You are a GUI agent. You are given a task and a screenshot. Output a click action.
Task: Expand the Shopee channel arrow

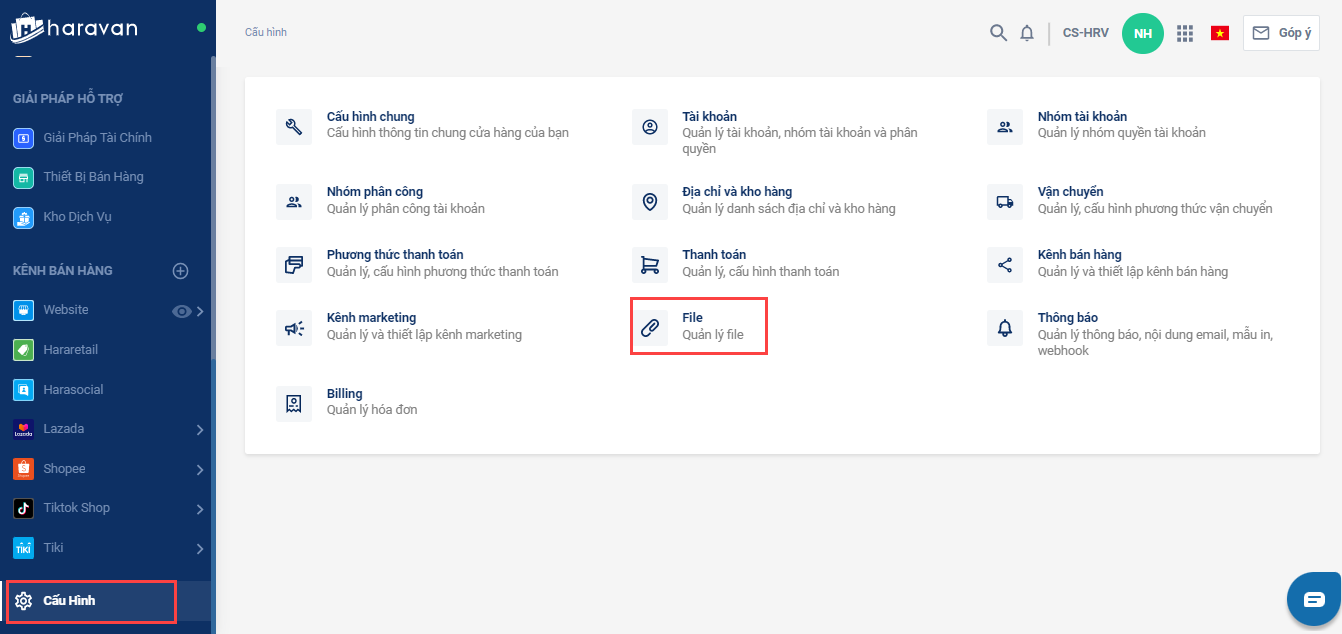(200, 470)
